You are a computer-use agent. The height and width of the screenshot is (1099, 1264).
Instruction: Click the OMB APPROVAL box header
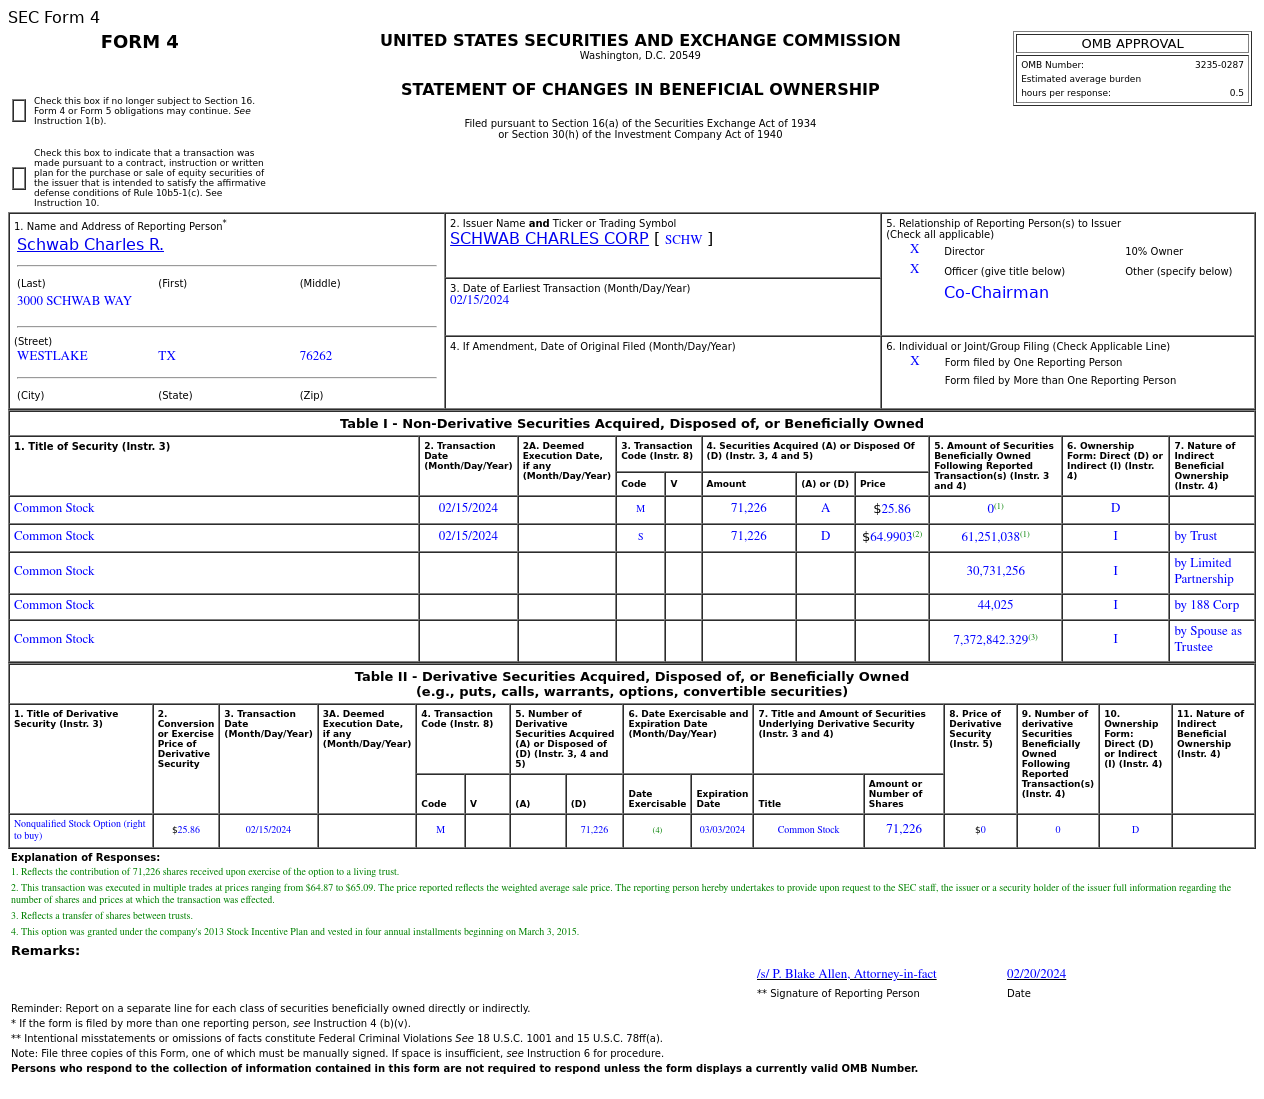(1132, 44)
